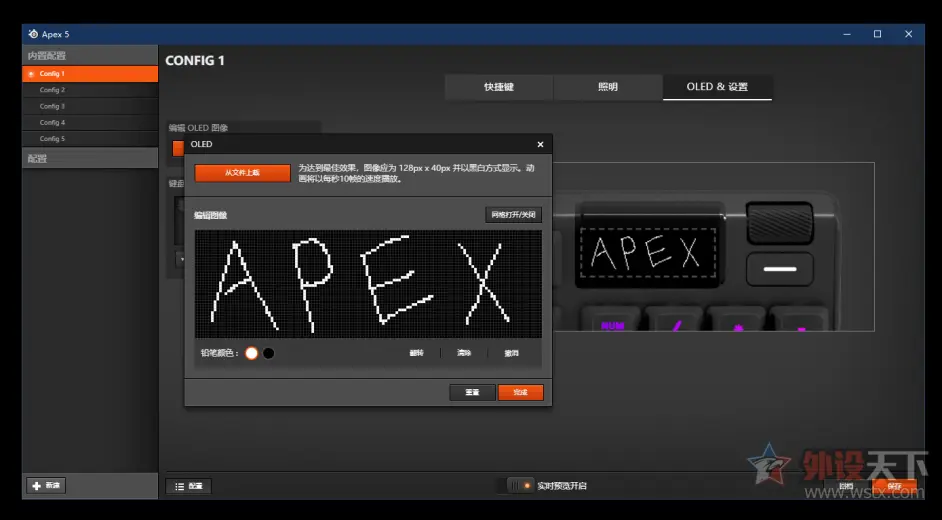
Task: Close the OLED dialog with the X
Action: click(x=540, y=144)
